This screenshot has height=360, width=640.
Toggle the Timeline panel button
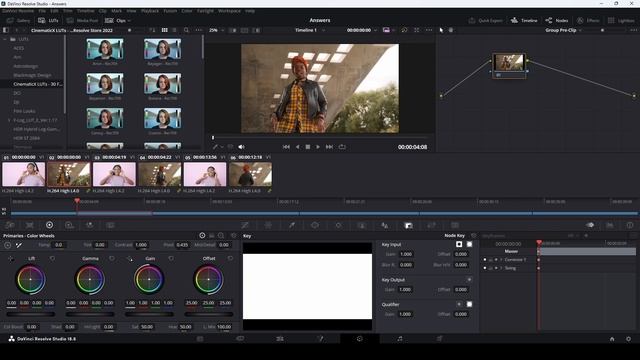tap(524, 20)
